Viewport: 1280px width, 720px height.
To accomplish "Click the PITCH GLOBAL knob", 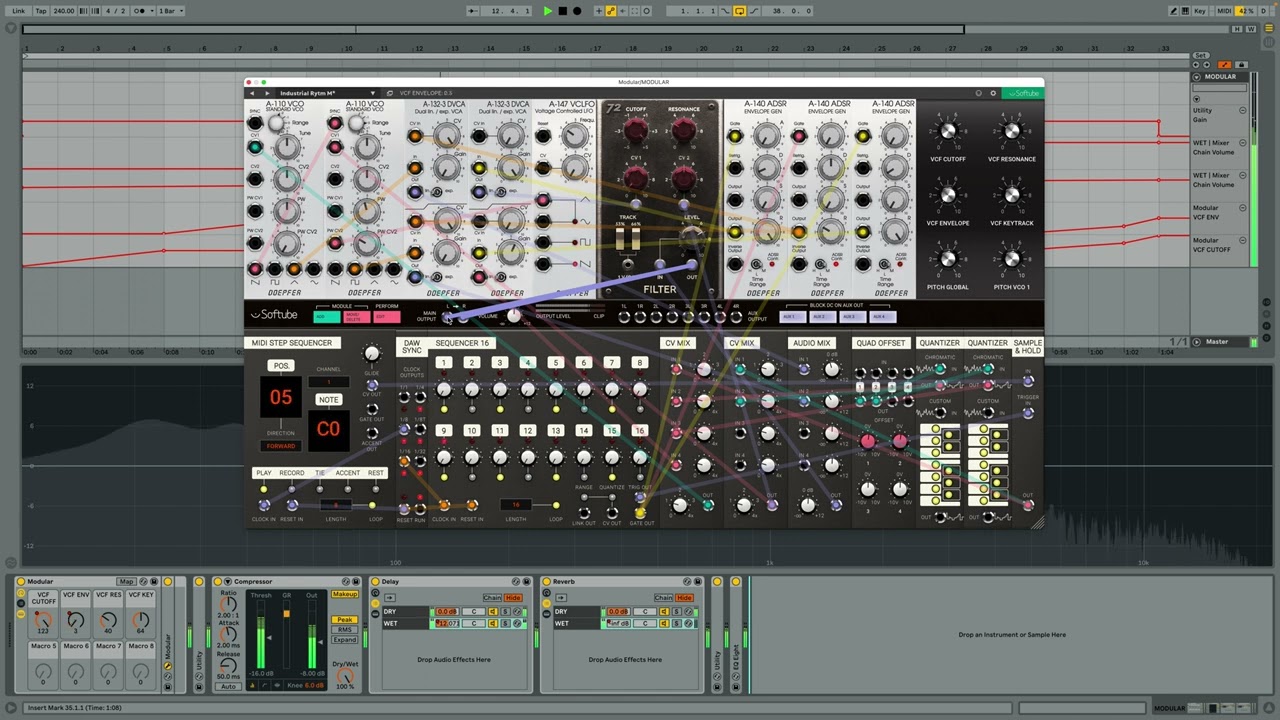I will click(947, 259).
